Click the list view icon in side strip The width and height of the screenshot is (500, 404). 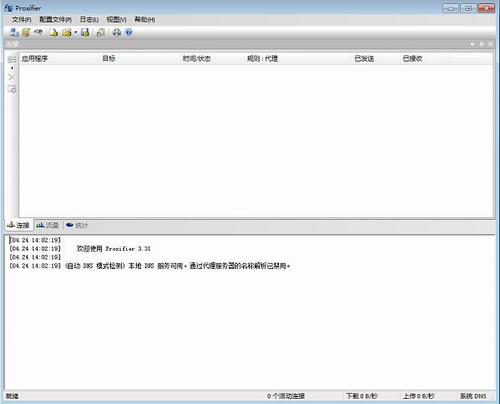tap(12, 59)
